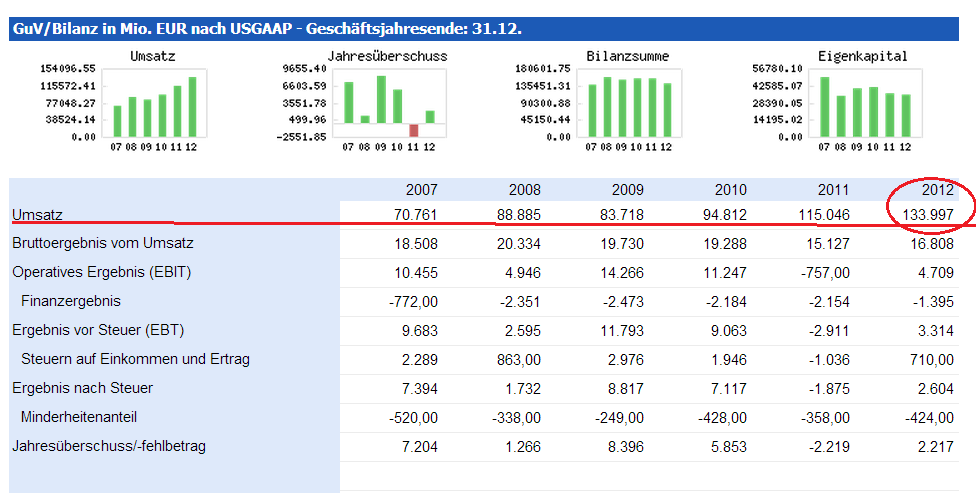Click the circled 2012 Umsatz value 133.997
The image size is (976, 493).
coord(927,215)
